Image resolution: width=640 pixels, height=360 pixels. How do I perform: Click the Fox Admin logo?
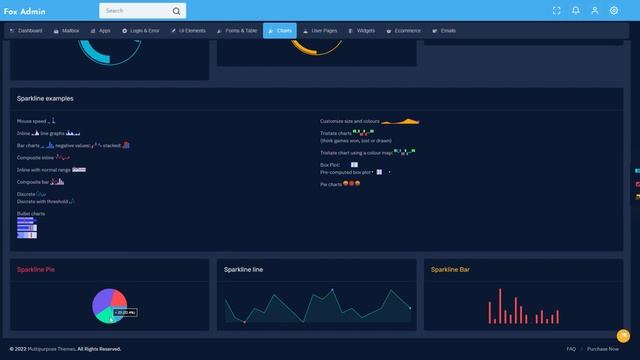coord(24,11)
